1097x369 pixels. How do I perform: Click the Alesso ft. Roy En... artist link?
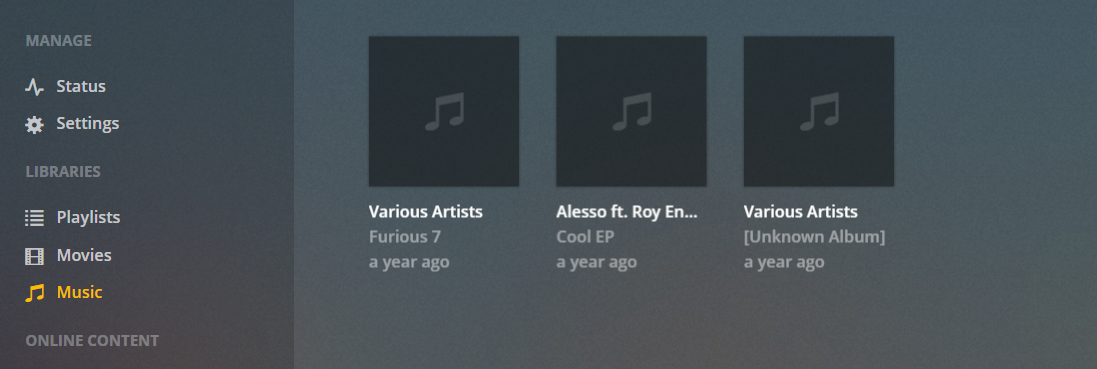(627, 211)
